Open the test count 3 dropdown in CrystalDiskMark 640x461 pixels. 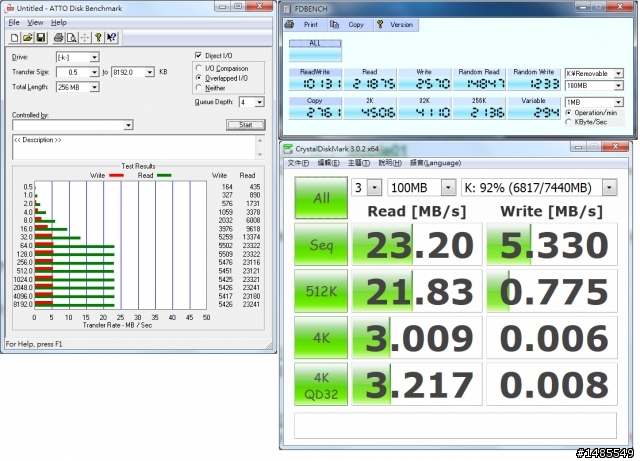[374, 188]
